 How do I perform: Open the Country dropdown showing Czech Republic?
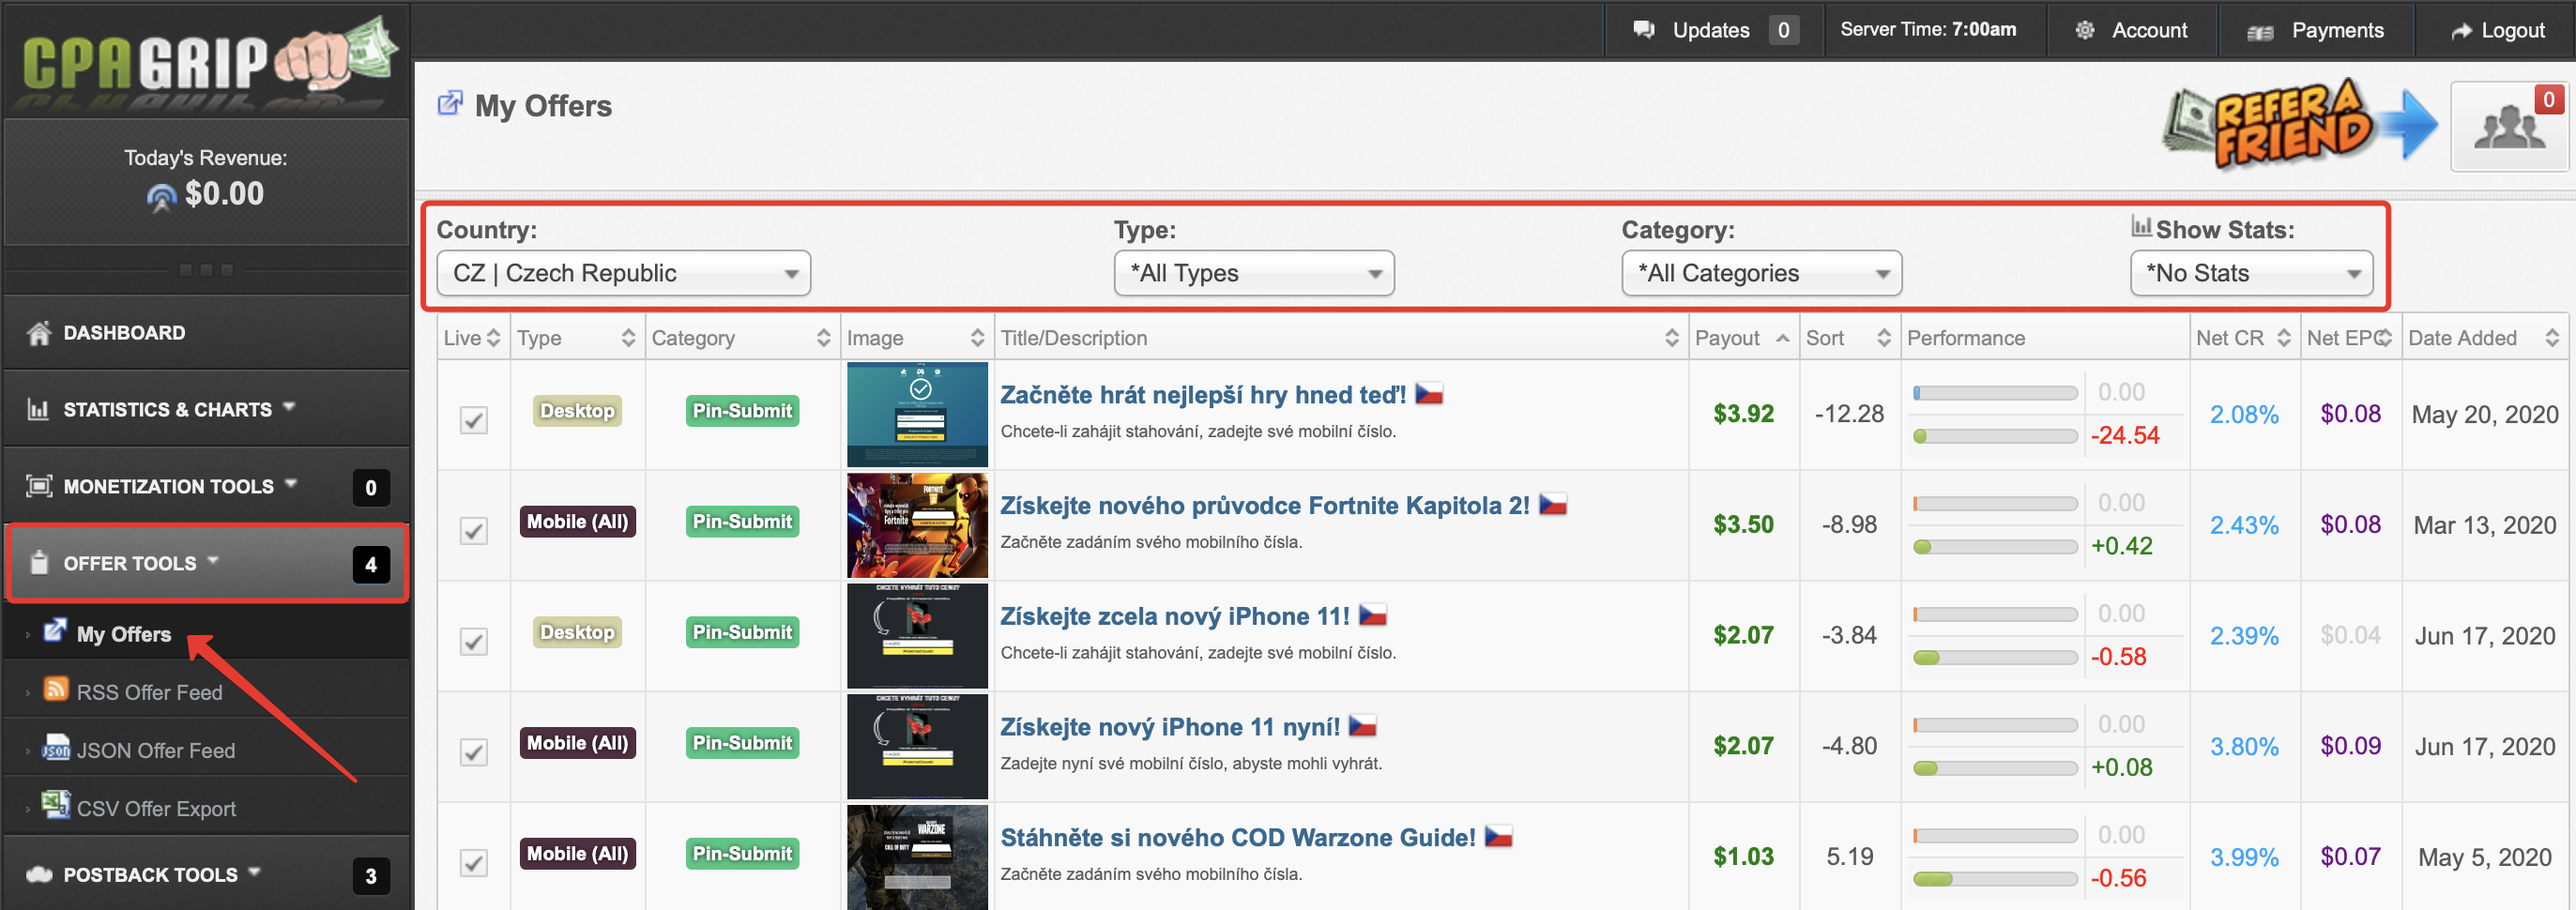[623, 273]
